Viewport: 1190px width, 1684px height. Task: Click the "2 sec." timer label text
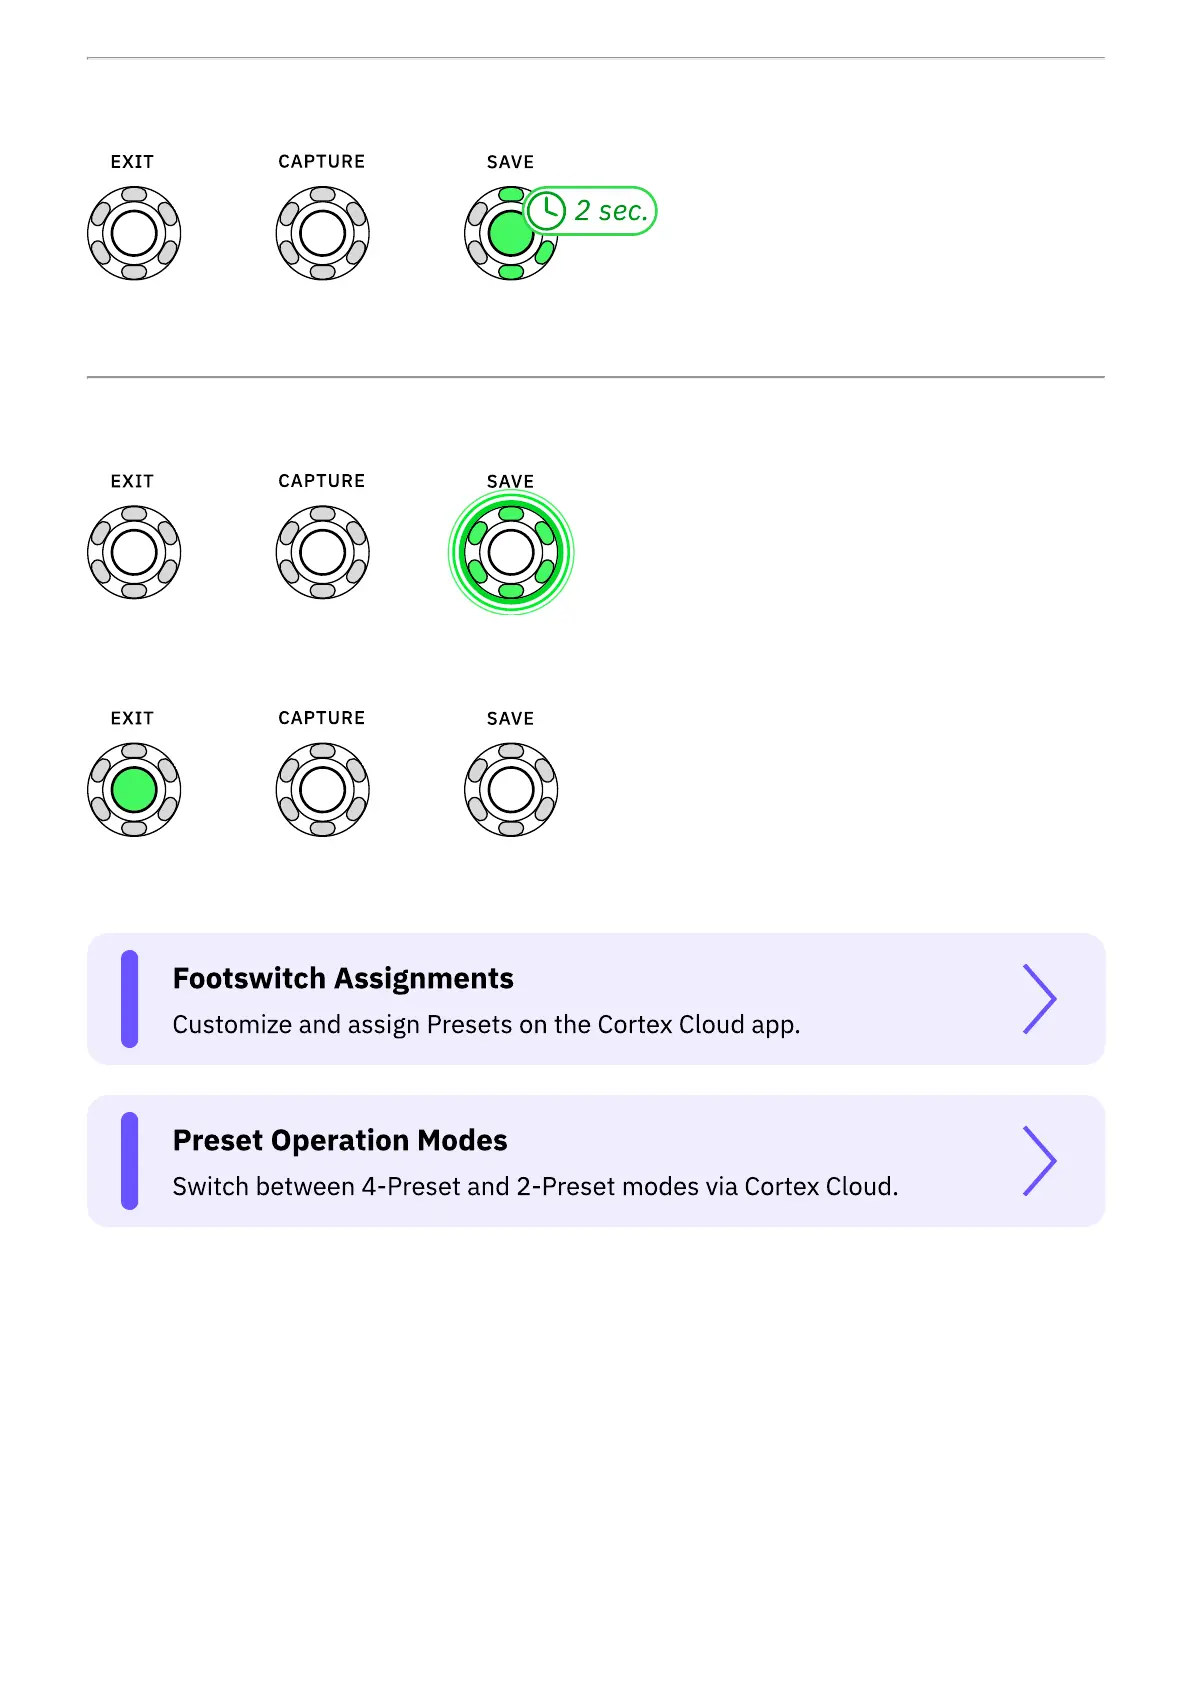click(611, 211)
